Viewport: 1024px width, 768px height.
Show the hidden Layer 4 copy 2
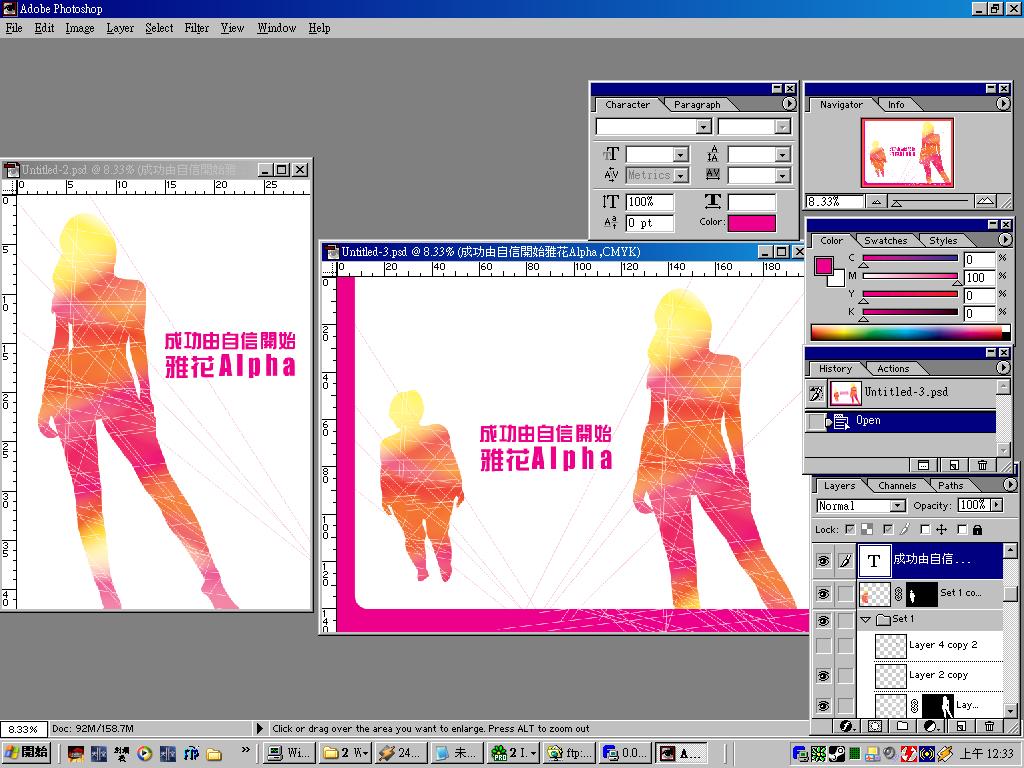coord(823,645)
